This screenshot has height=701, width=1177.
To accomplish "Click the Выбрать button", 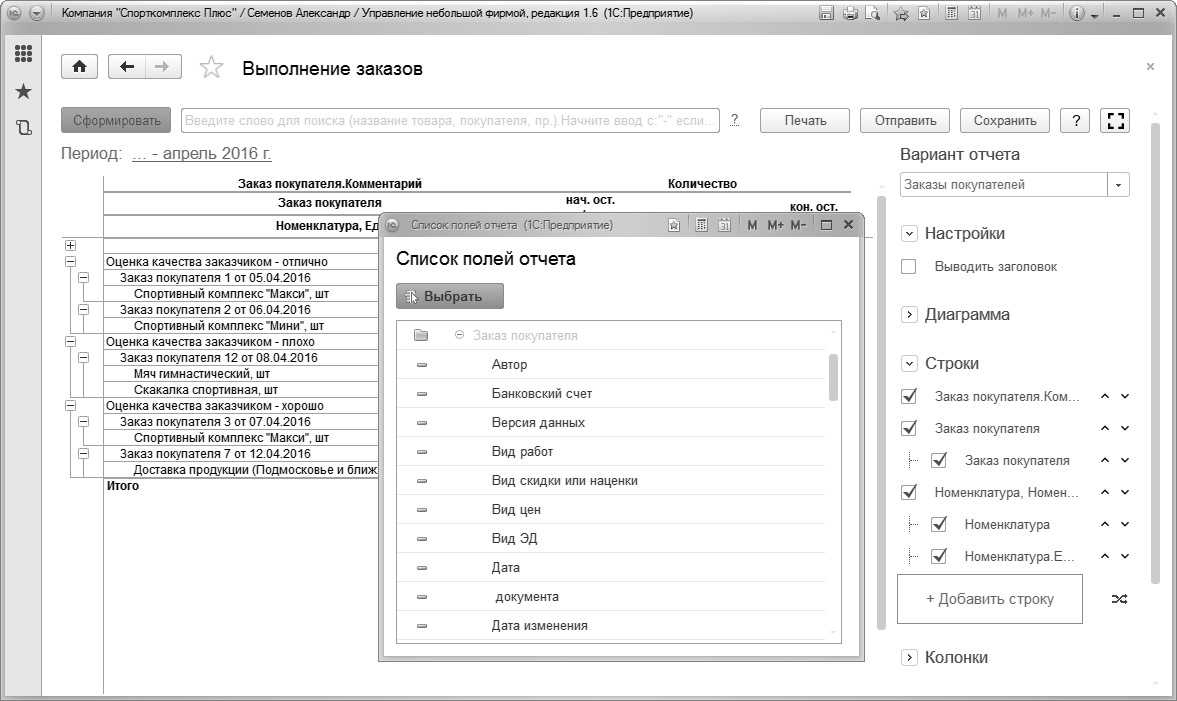I will (450, 296).
